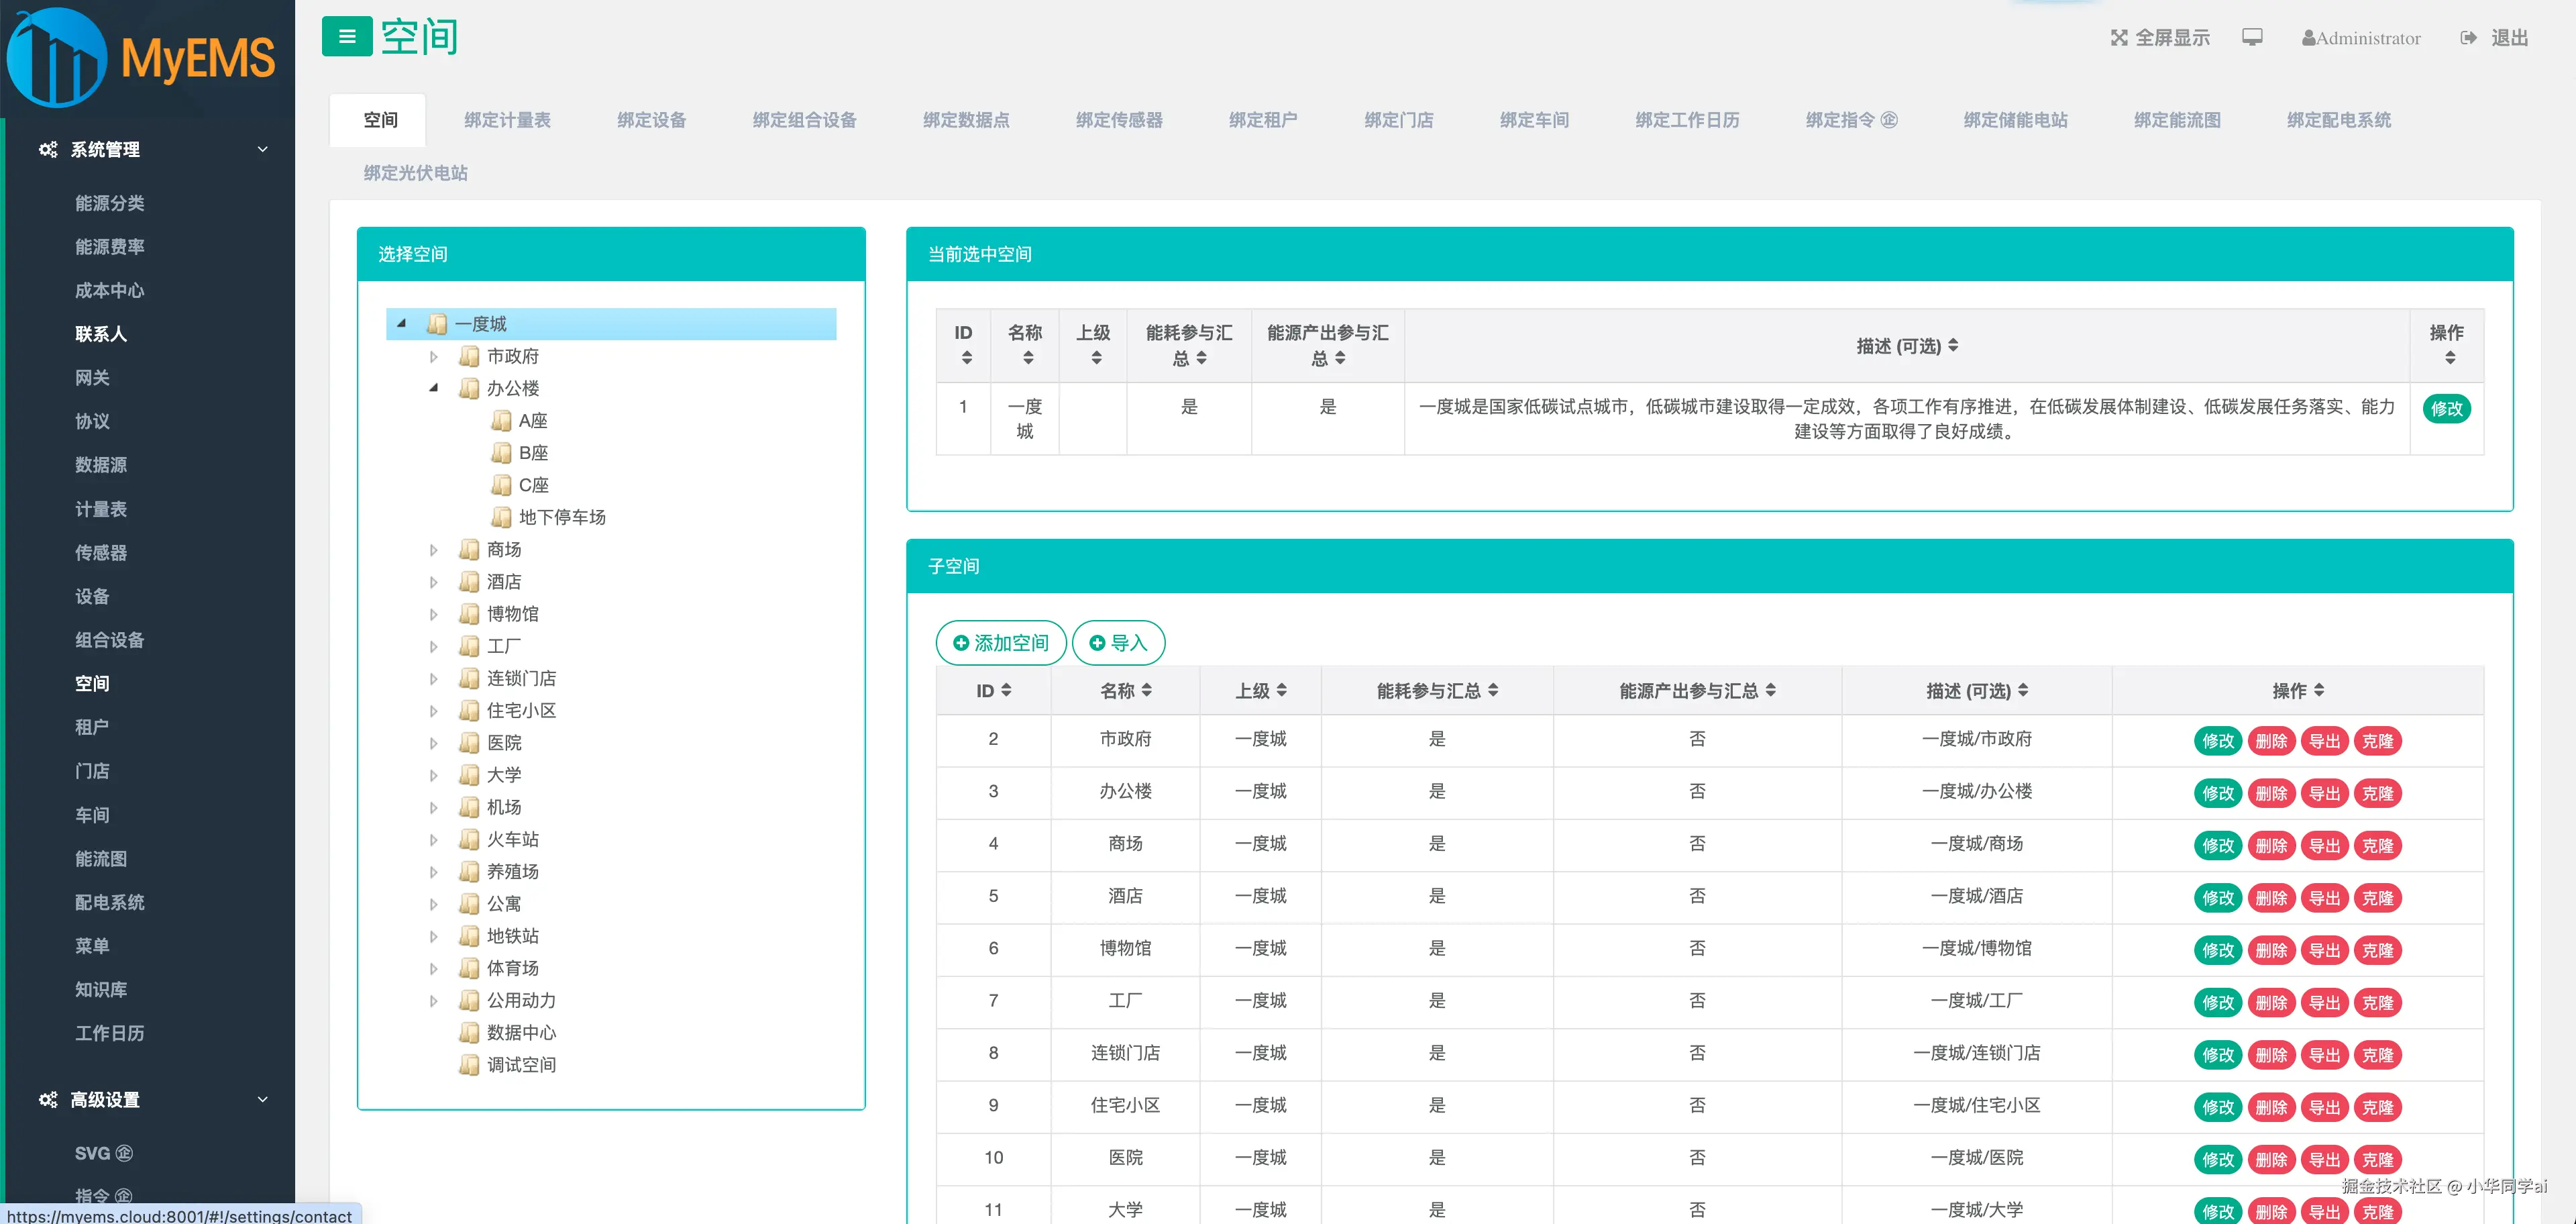Click the 系统管理 gears icon
Image resolution: width=2576 pixels, height=1224 pixels.
click(47, 149)
